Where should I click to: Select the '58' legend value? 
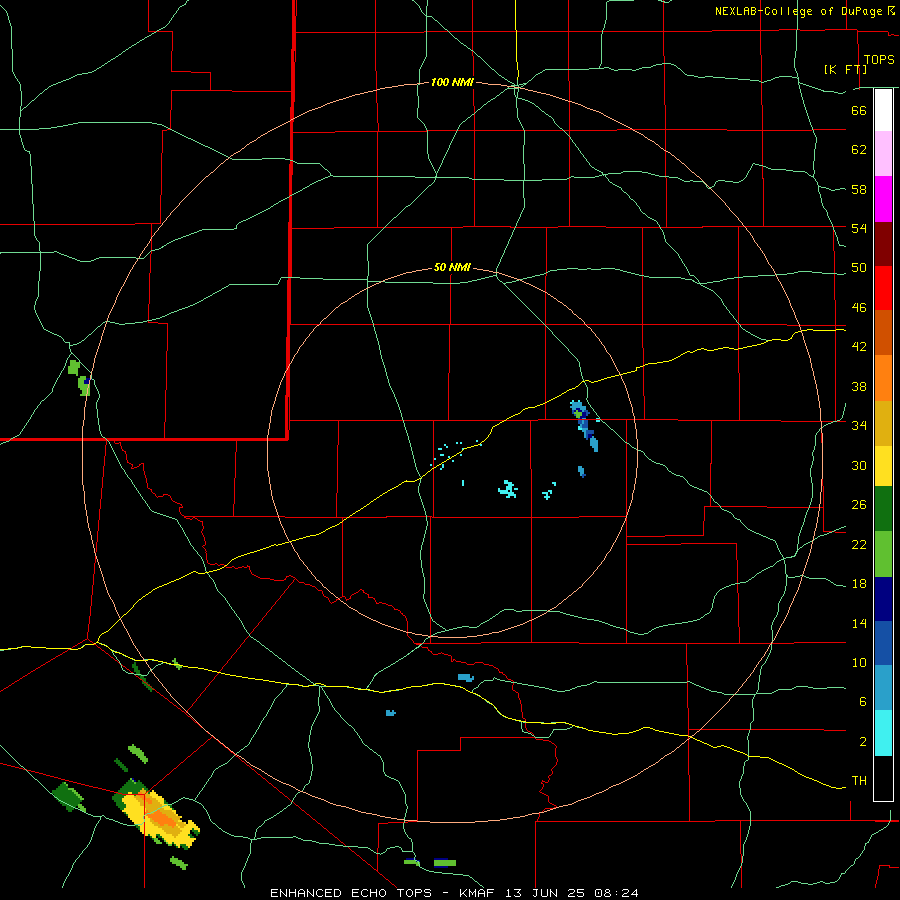[x=859, y=189]
